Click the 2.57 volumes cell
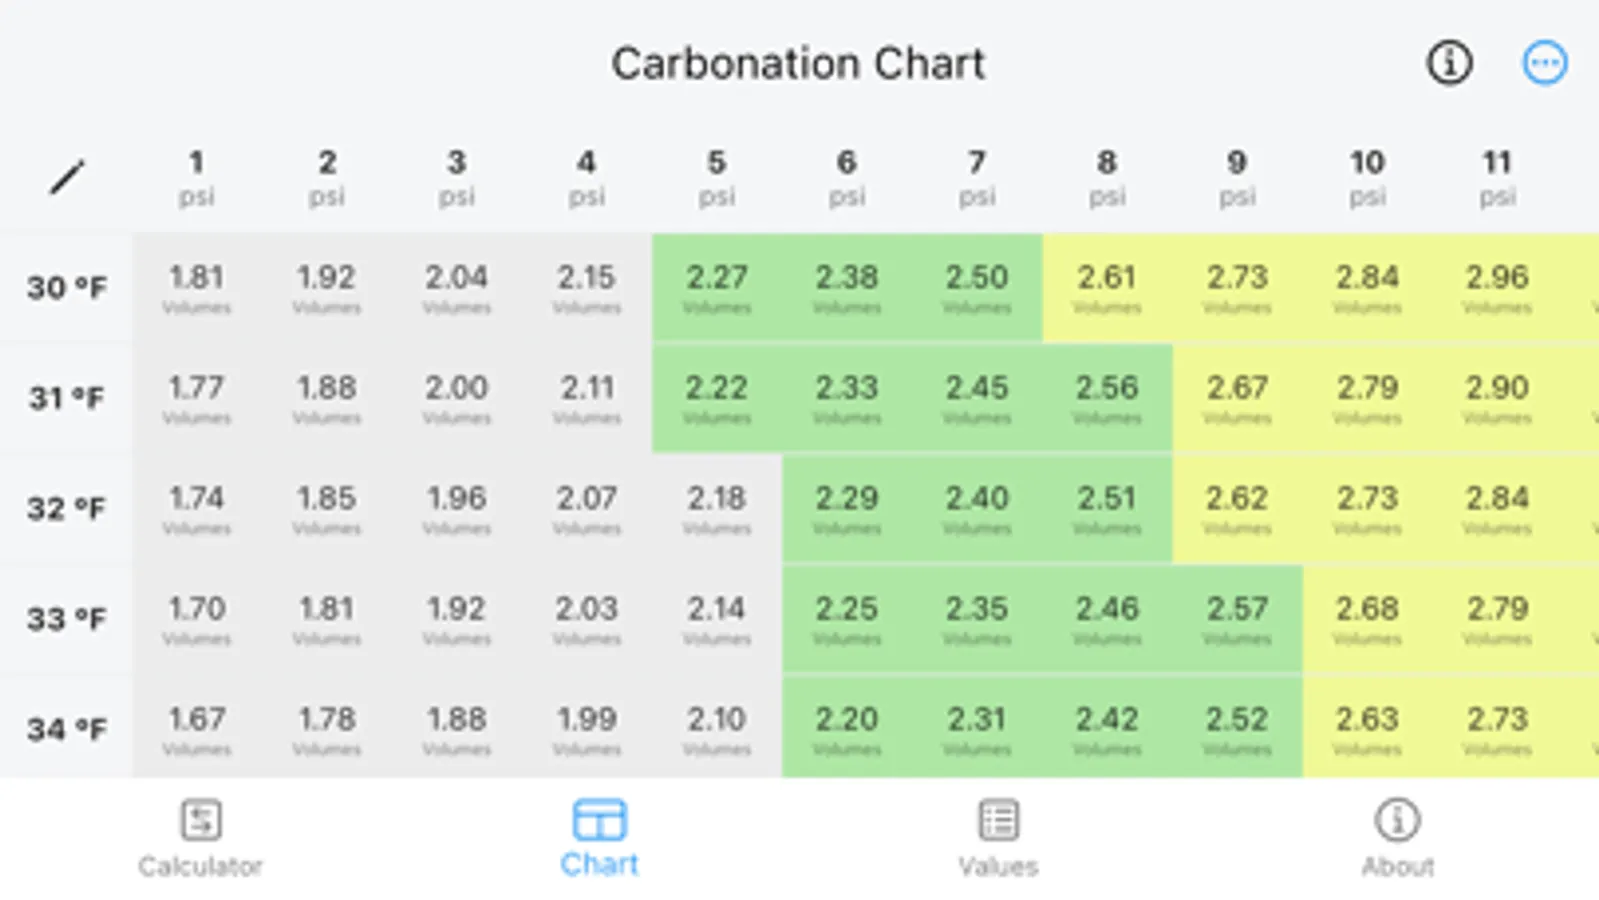Viewport: 1599px width, 900px height. pyautogui.click(x=1237, y=619)
